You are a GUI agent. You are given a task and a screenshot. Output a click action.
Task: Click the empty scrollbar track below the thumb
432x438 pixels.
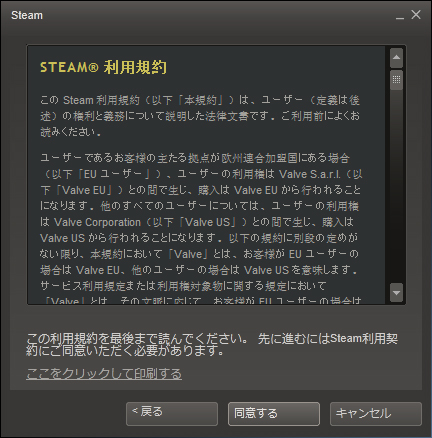point(396,187)
